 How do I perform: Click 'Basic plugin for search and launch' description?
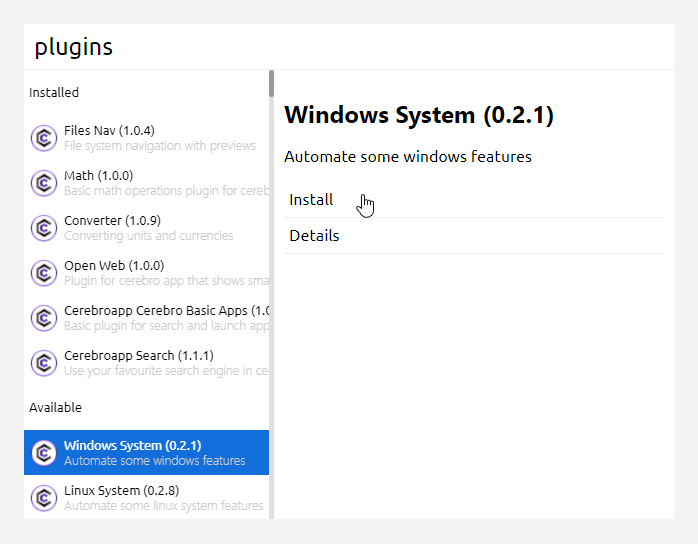click(166, 326)
